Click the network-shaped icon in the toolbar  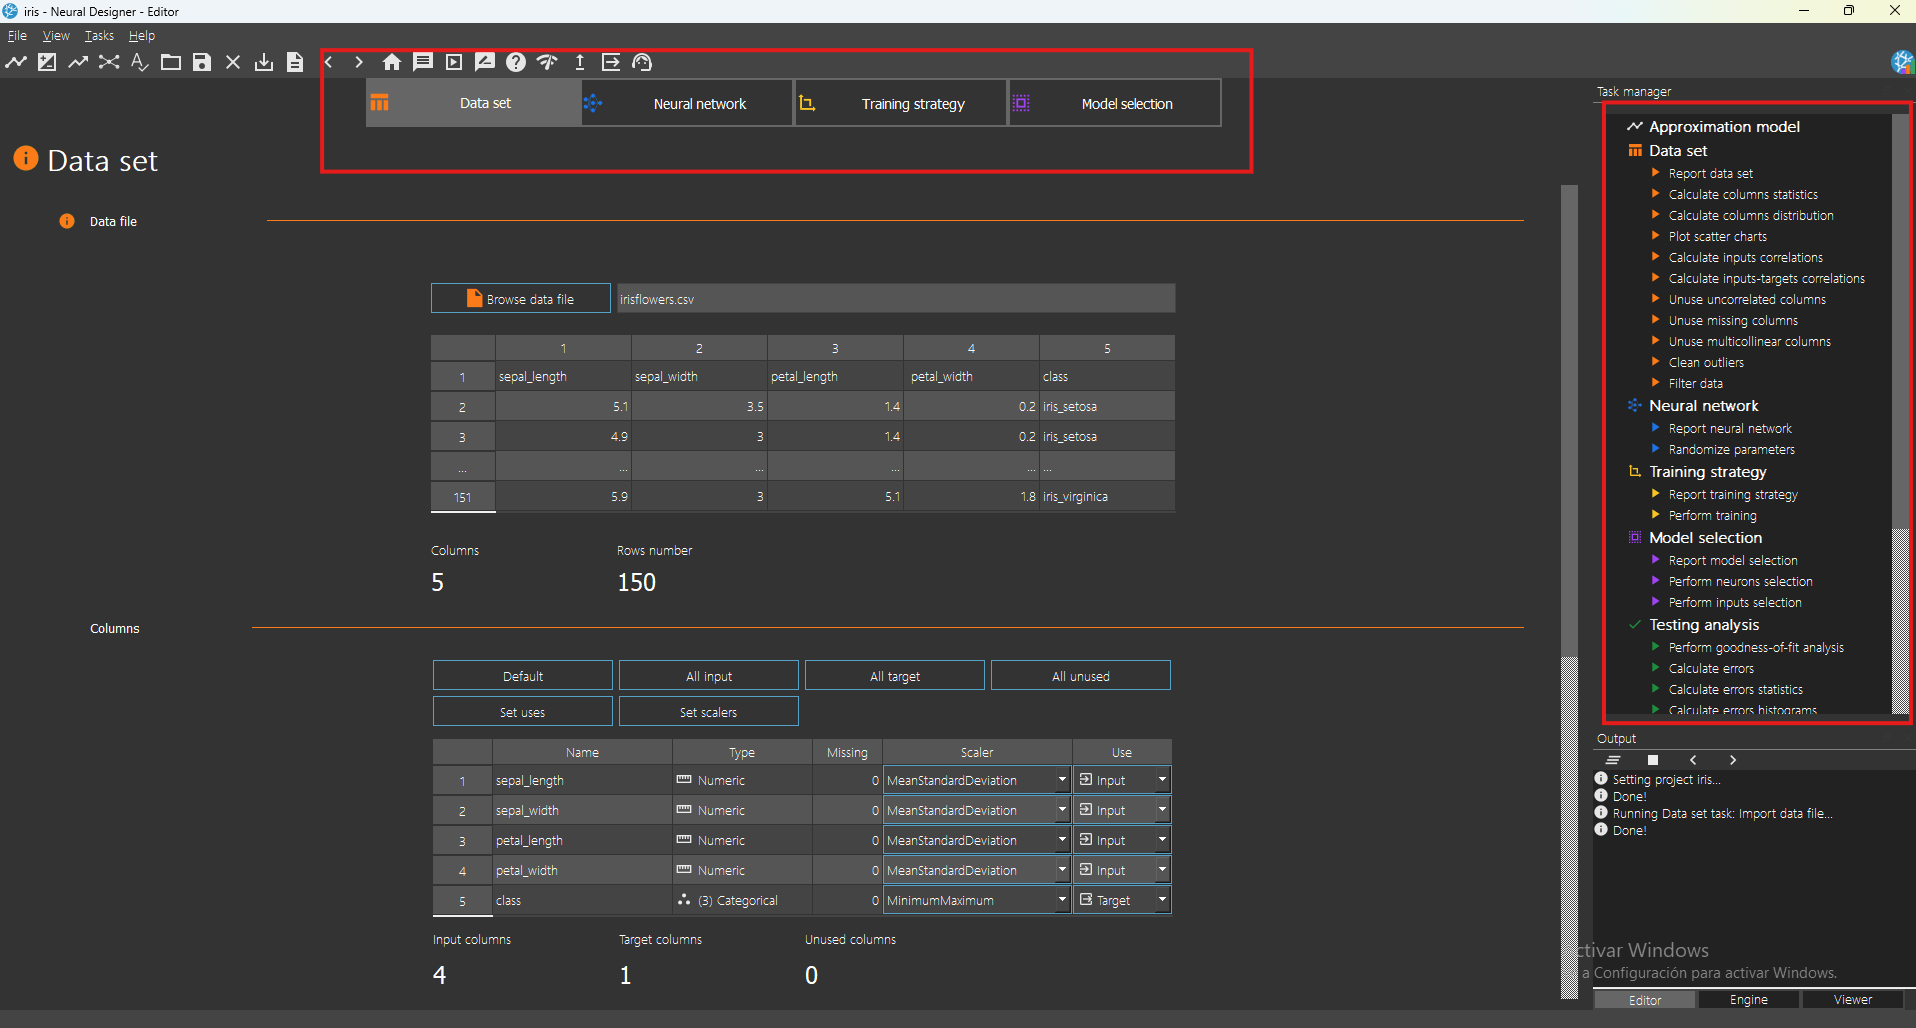[109, 62]
